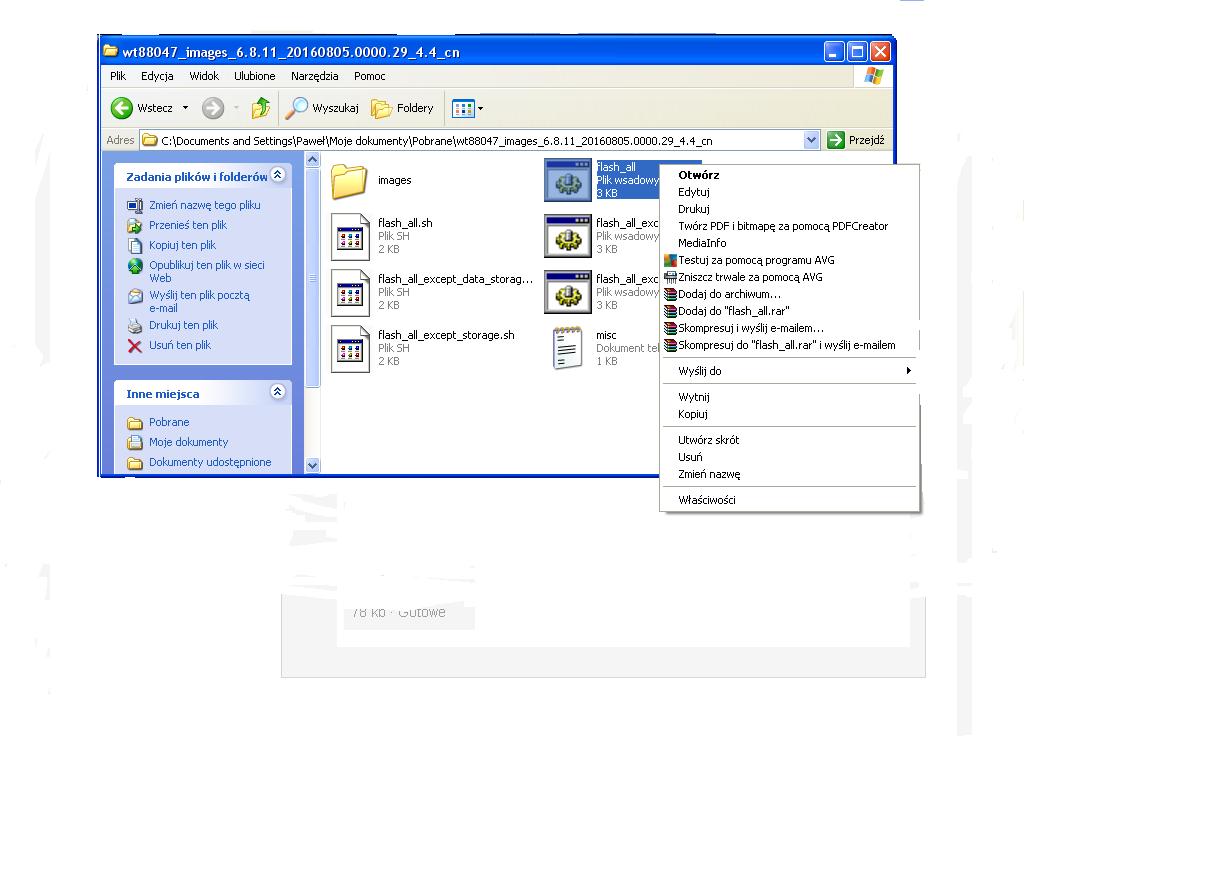Open the Narzędzia menu

[314, 76]
